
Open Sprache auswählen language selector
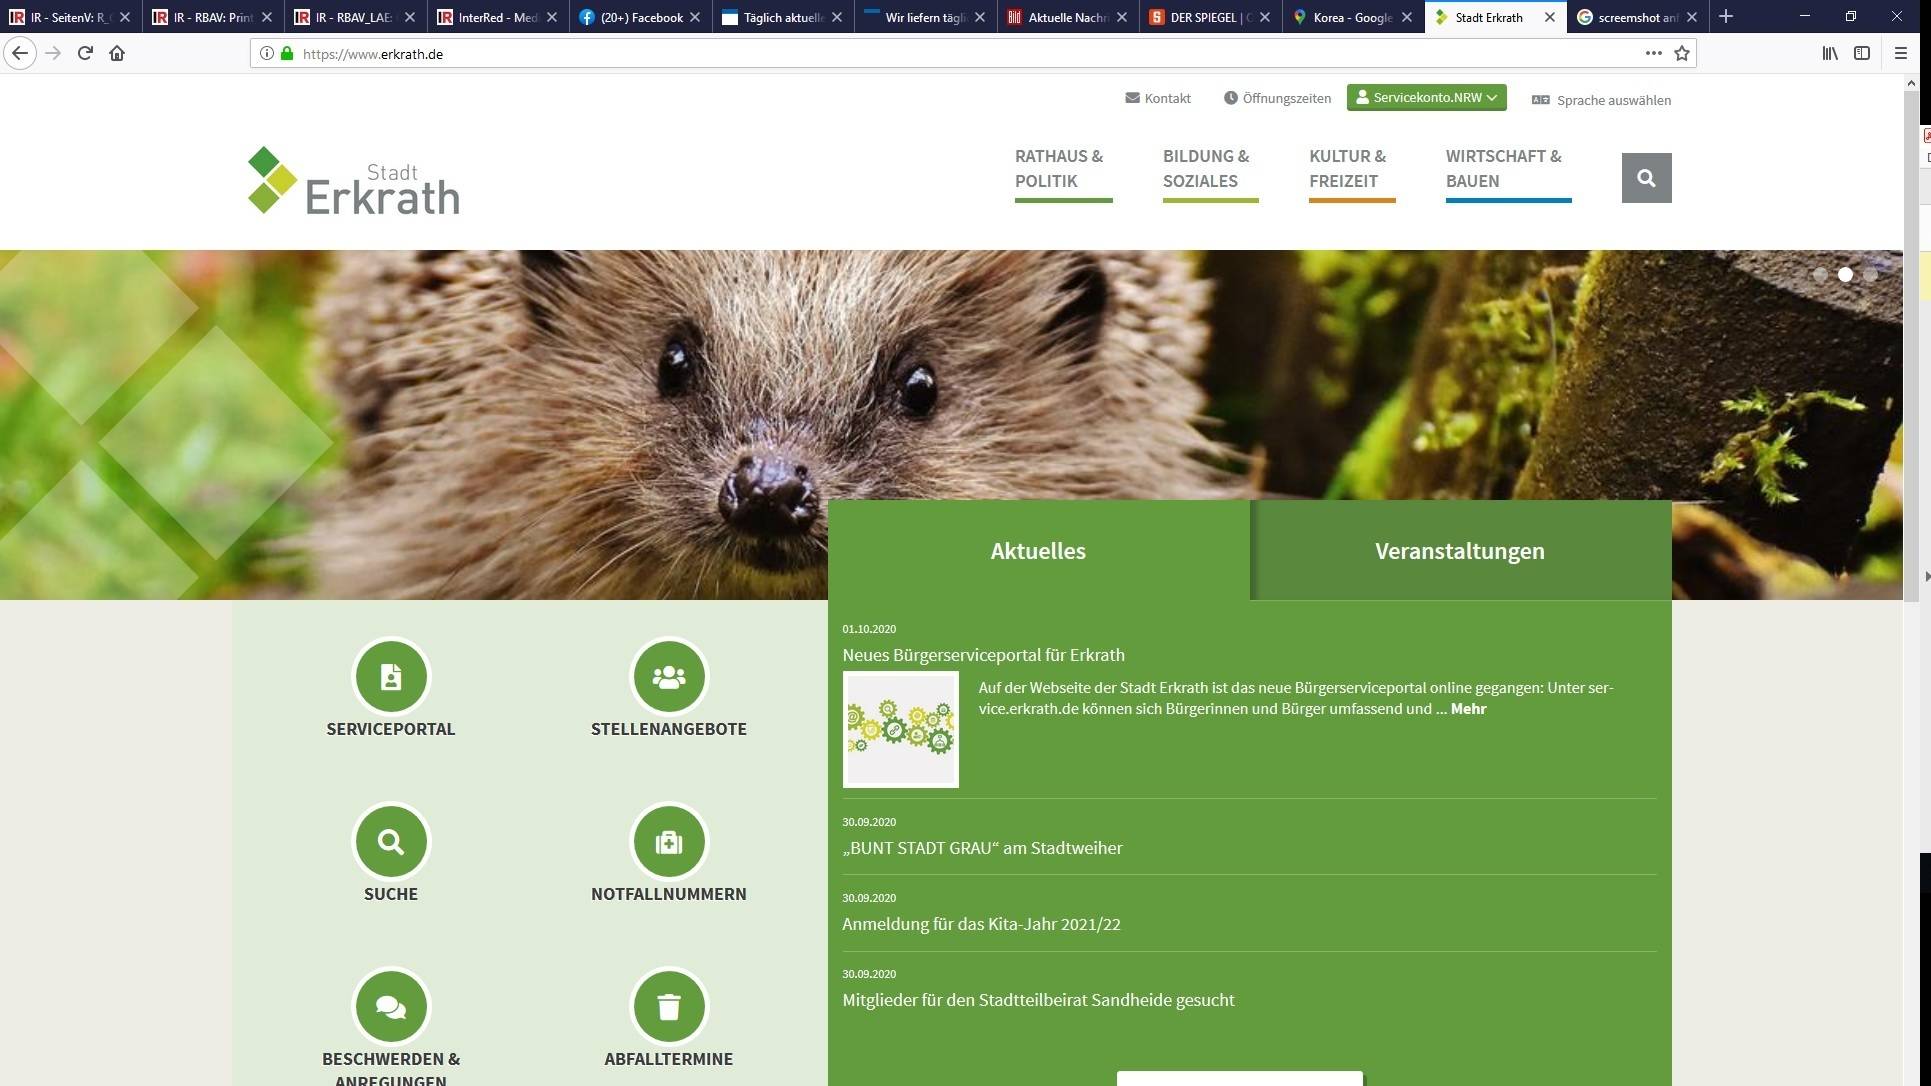[1601, 100]
